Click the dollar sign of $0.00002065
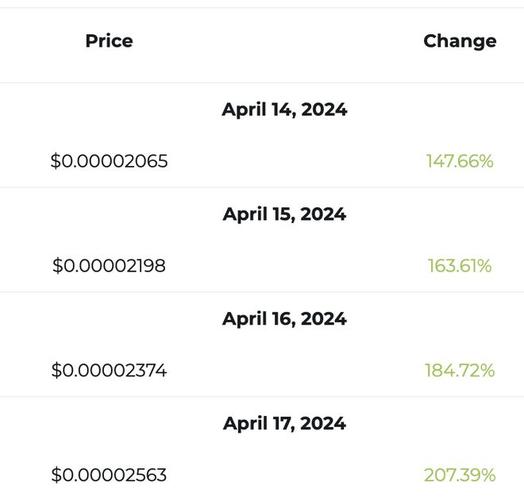 coord(56,161)
